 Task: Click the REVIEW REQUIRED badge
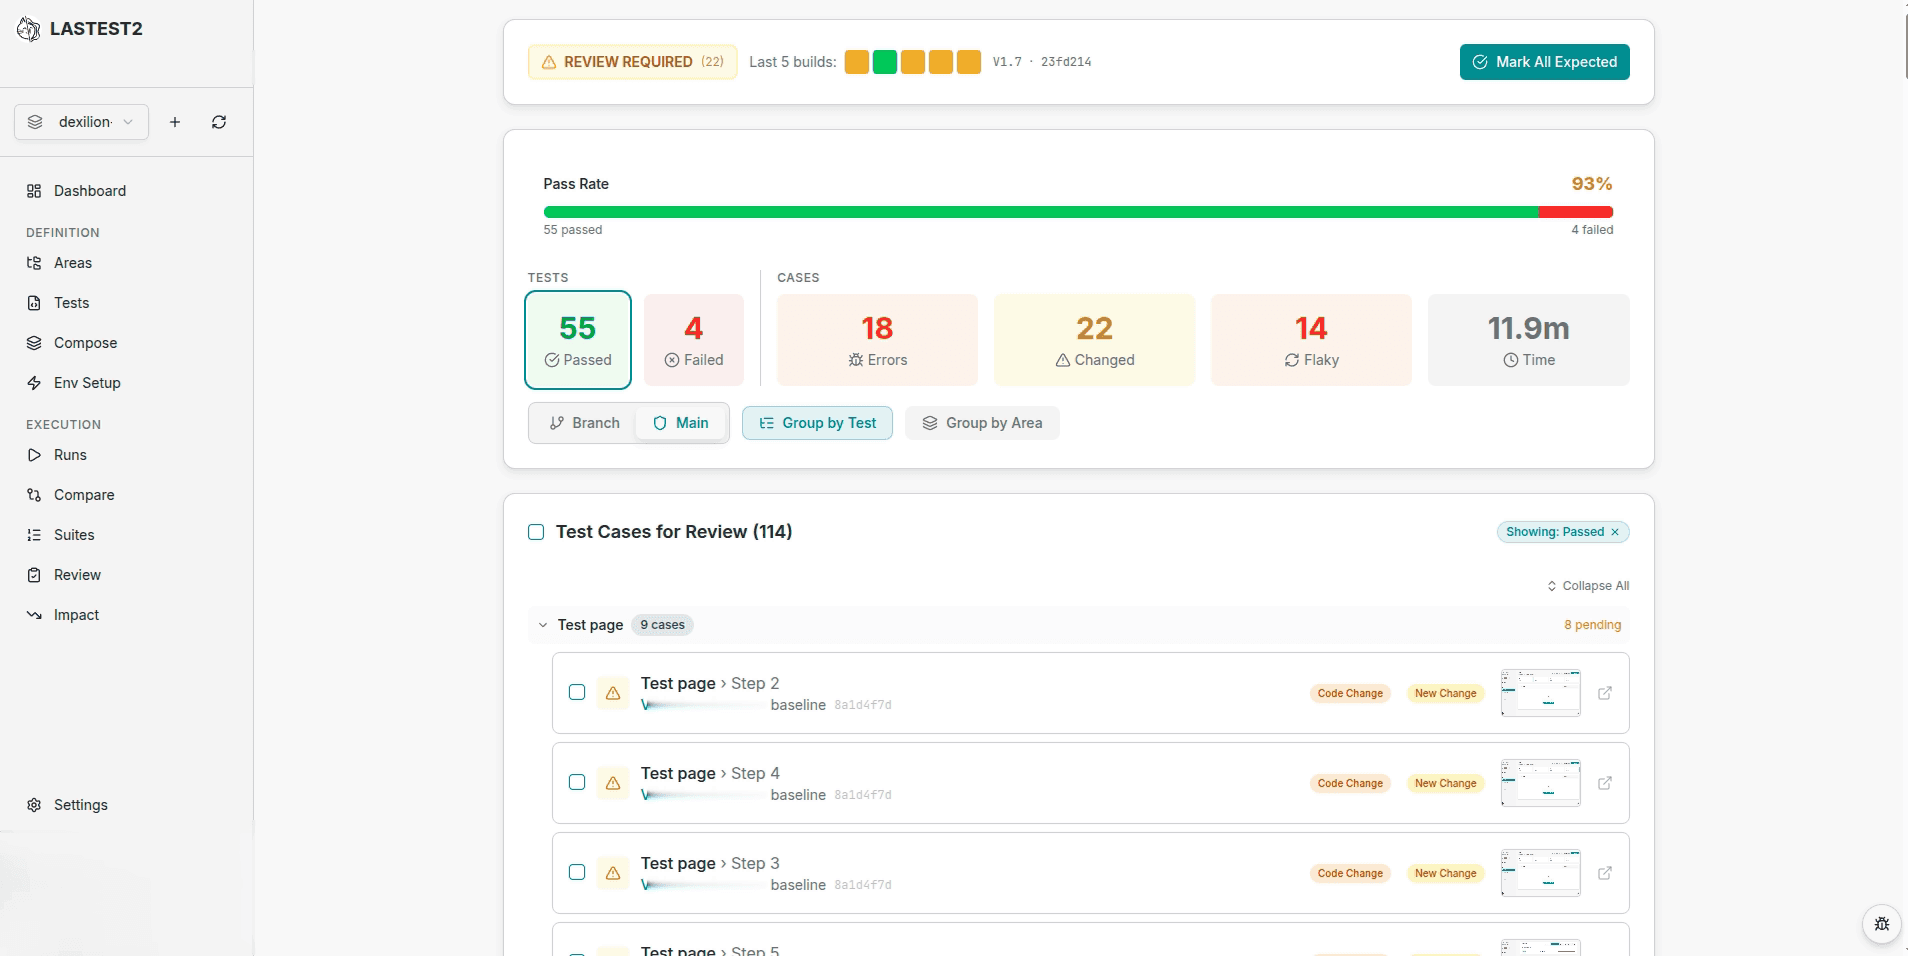pyautogui.click(x=633, y=62)
